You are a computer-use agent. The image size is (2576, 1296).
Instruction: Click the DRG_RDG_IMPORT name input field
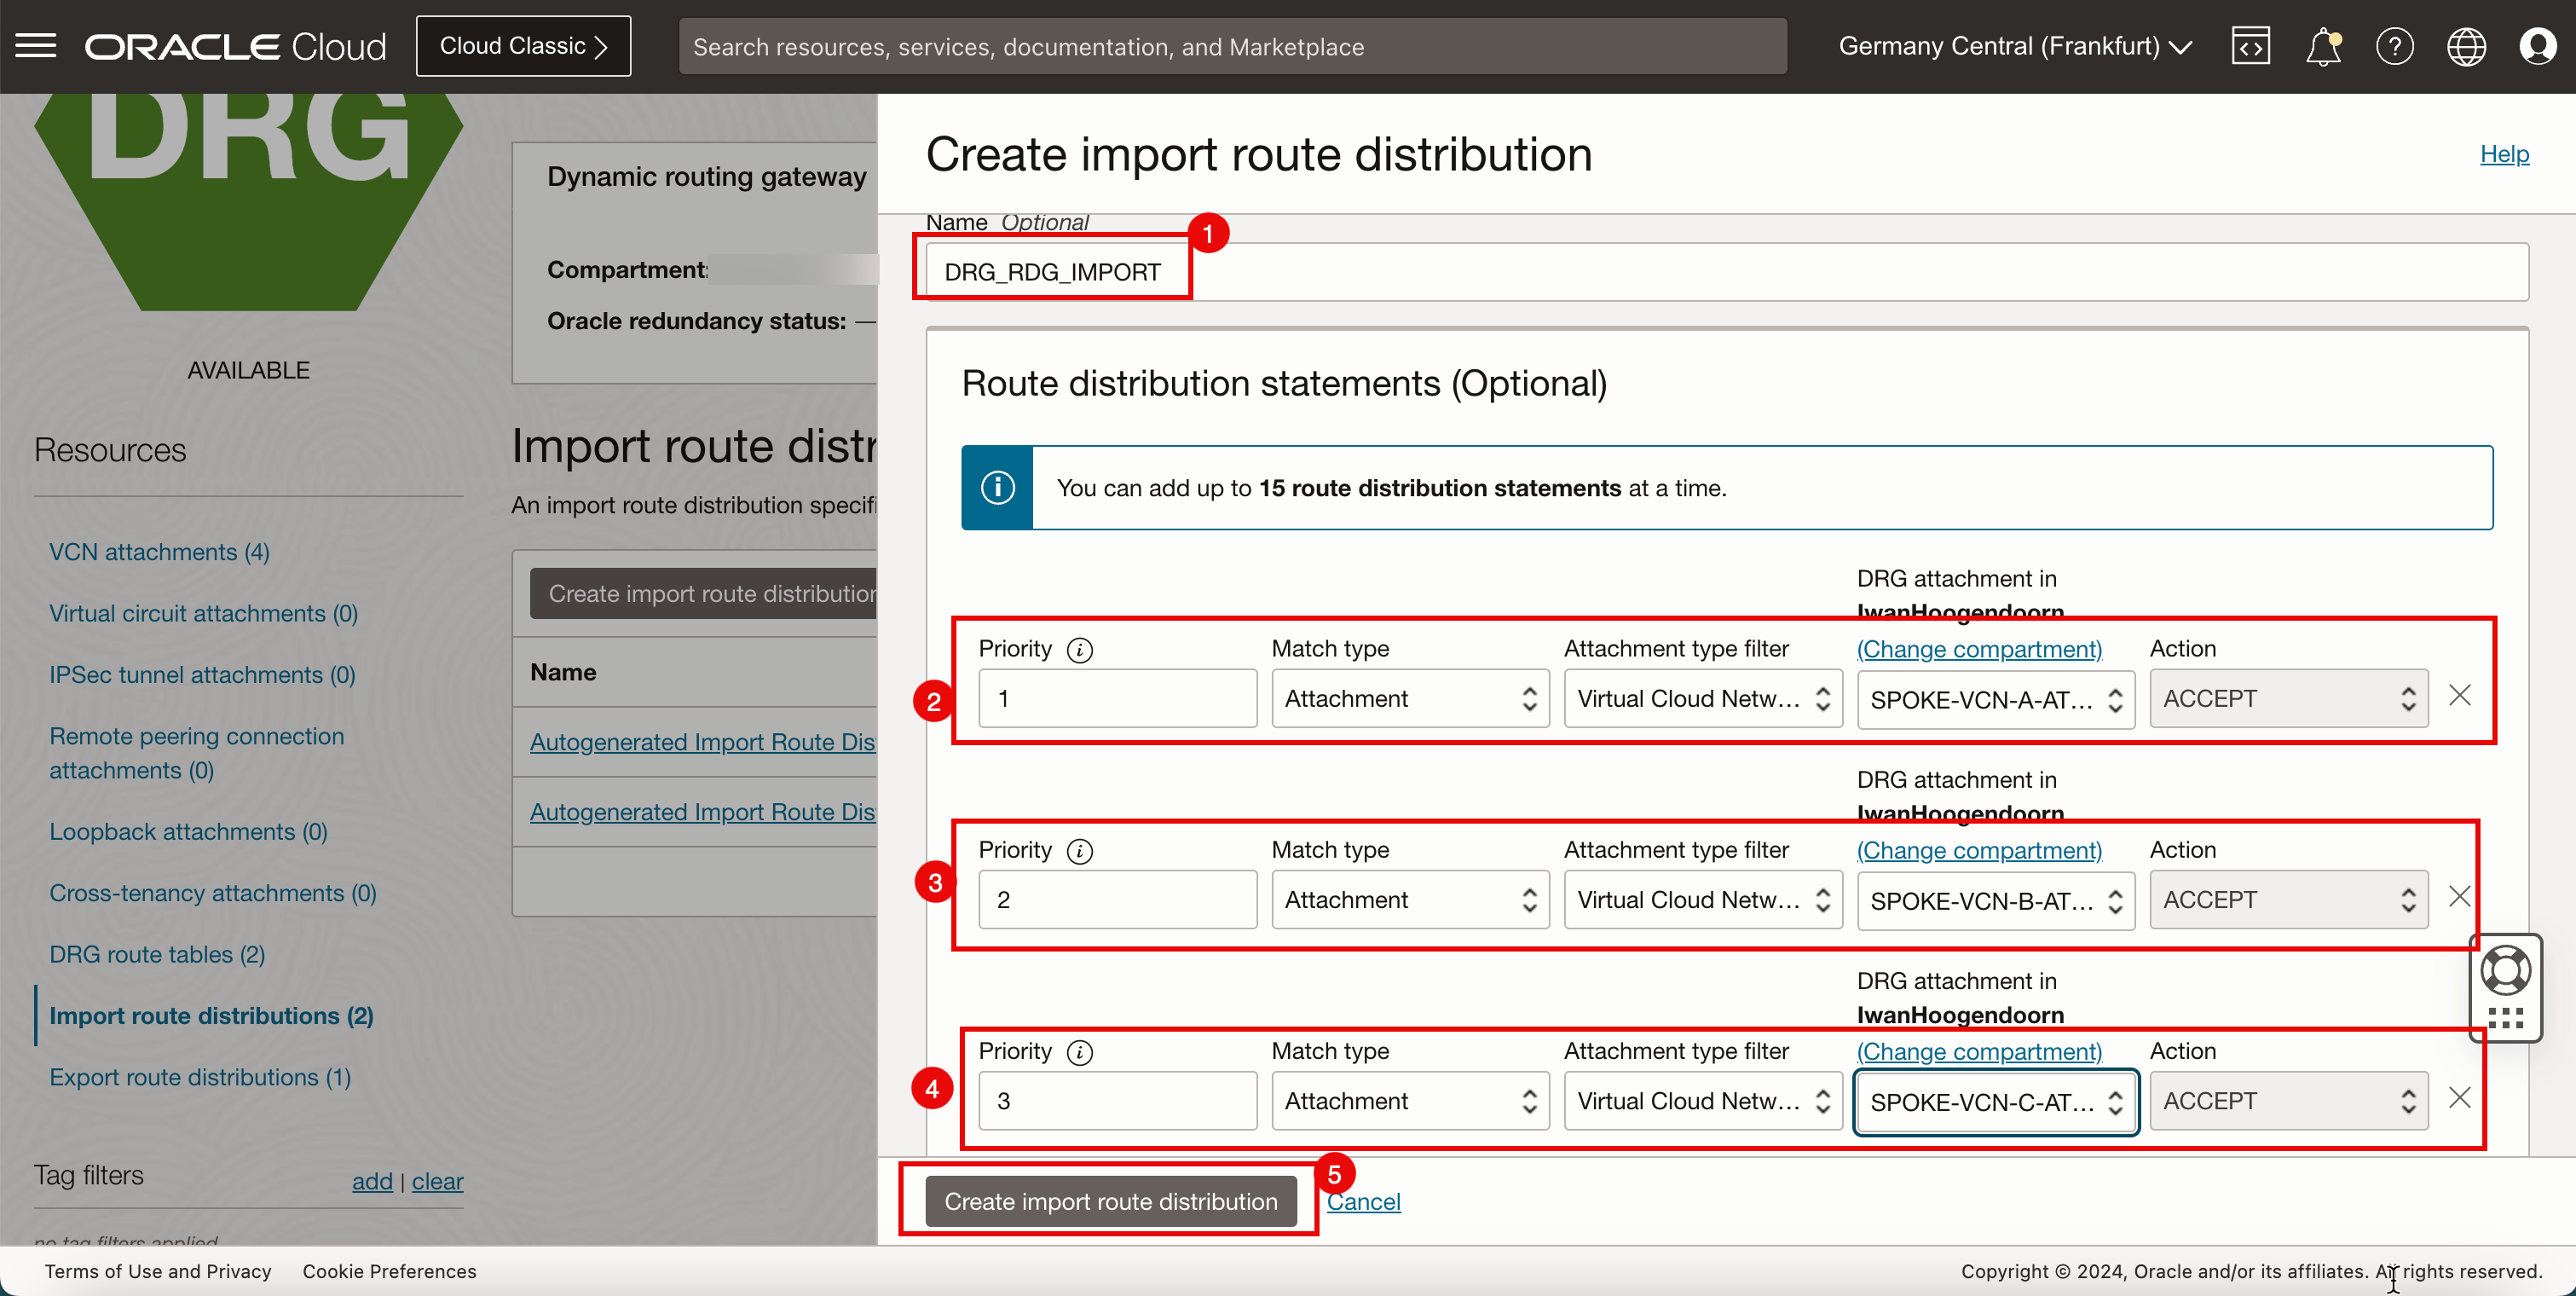(1053, 269)
